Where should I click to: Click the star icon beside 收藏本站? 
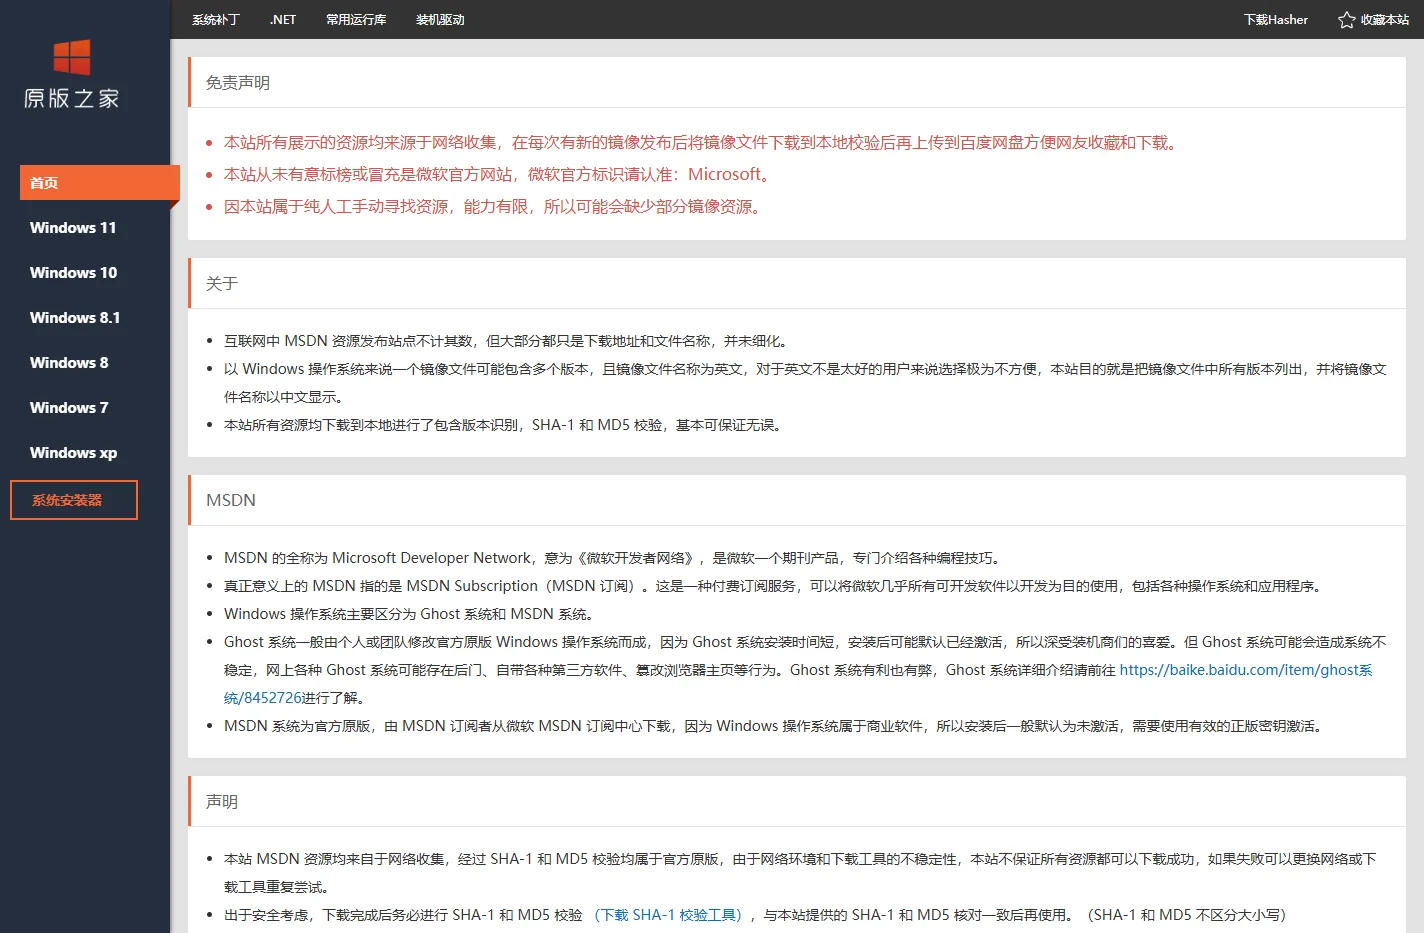click(x=1347, y=20)
